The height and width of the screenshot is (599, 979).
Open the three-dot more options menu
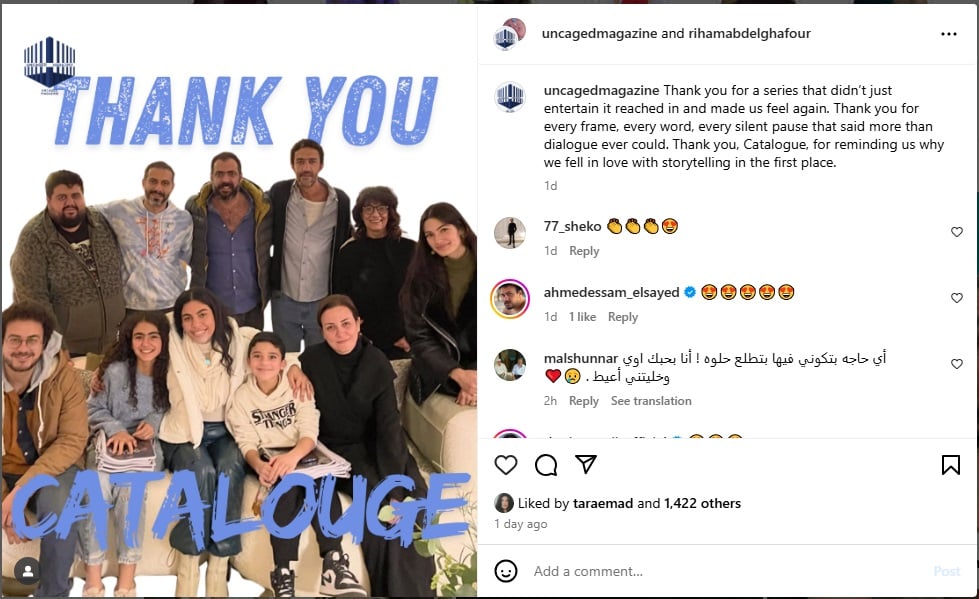click(948, 34)
